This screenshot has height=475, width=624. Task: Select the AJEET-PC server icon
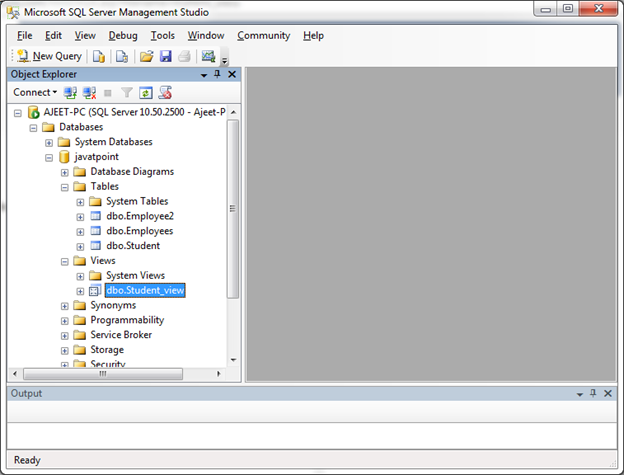33,112
